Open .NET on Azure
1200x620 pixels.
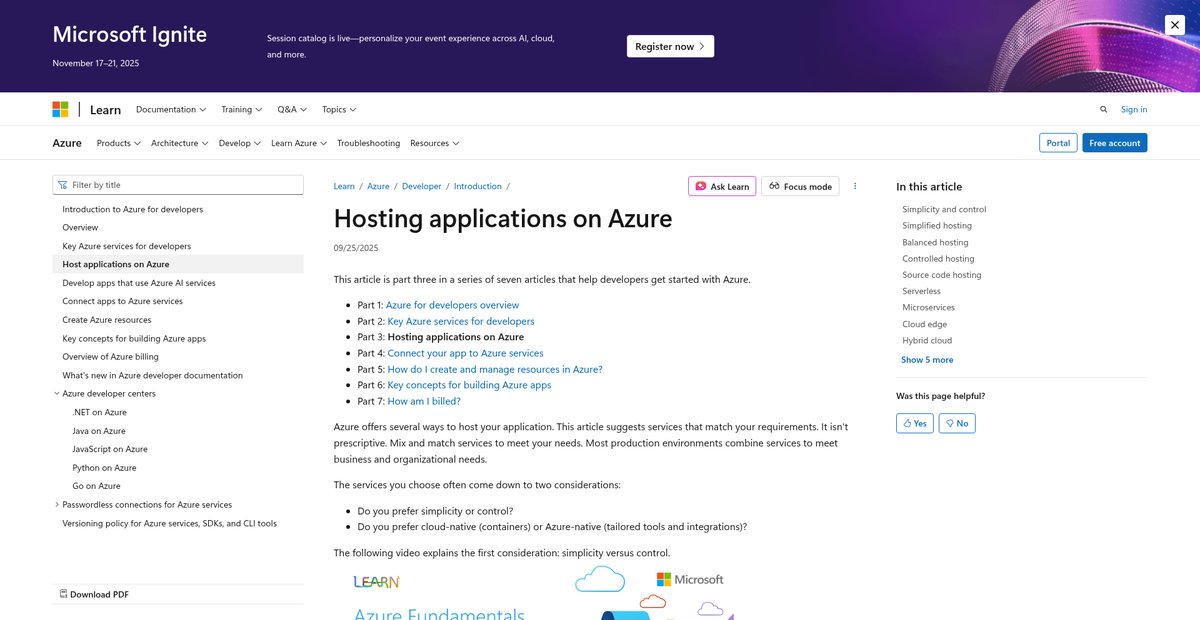(x=99, y=412)
